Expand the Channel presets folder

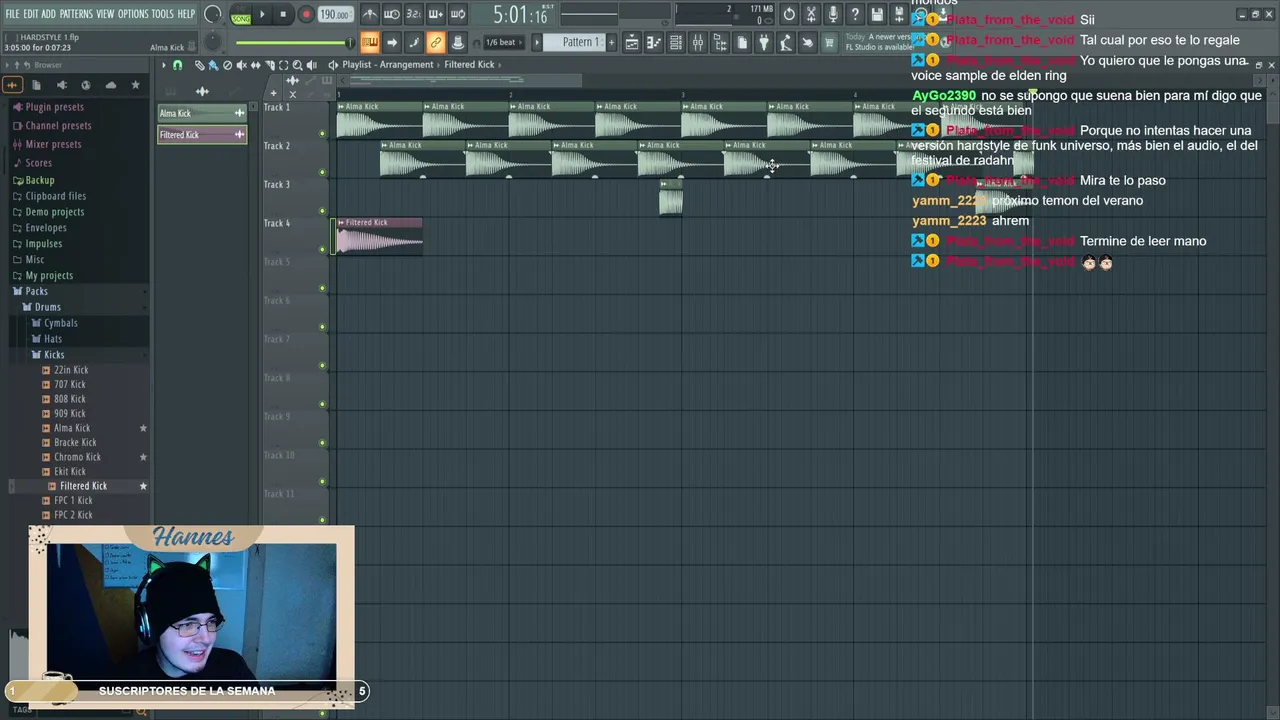[58, 126]
